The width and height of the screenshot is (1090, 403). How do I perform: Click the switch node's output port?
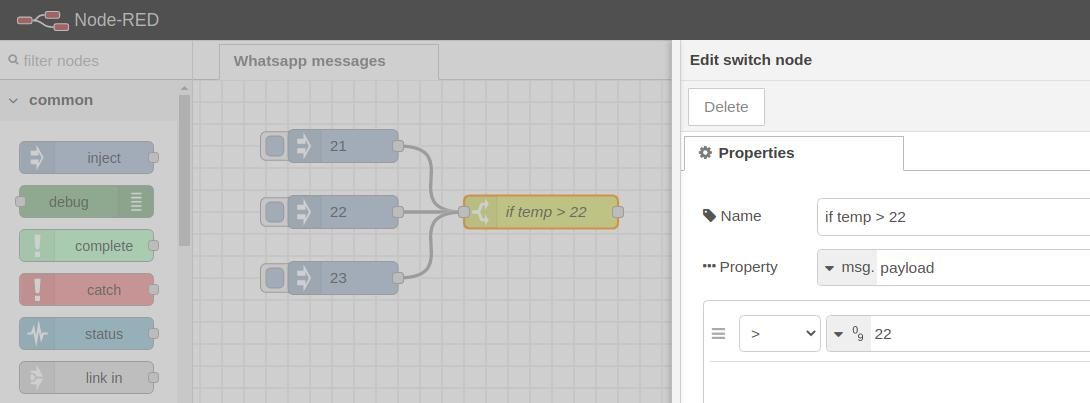(618, 212)
